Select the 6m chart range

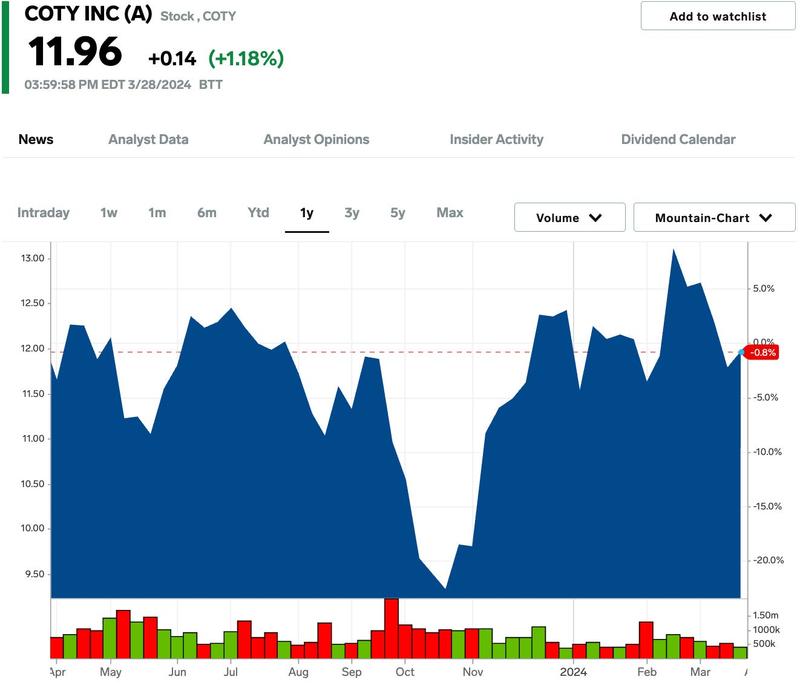click(207, 213)
